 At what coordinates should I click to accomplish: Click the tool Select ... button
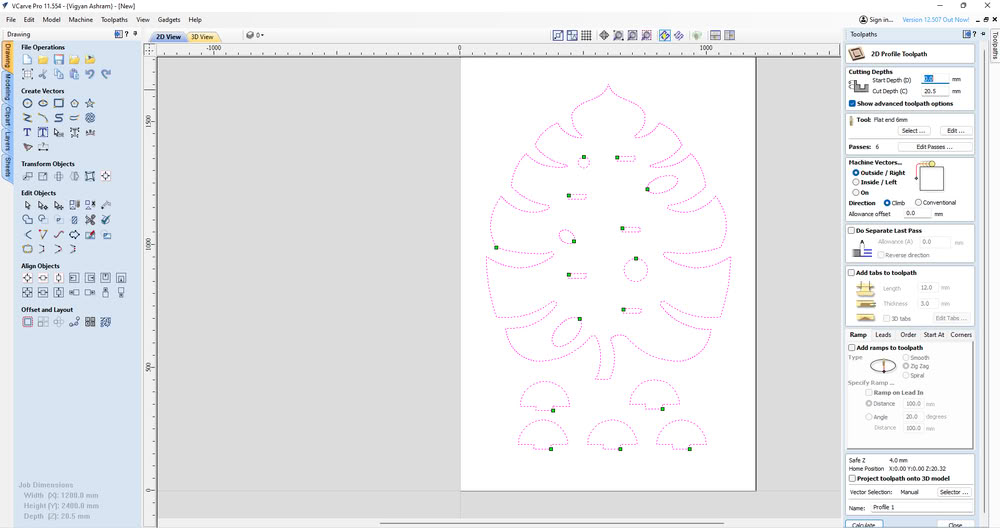(x=913, y=131)
